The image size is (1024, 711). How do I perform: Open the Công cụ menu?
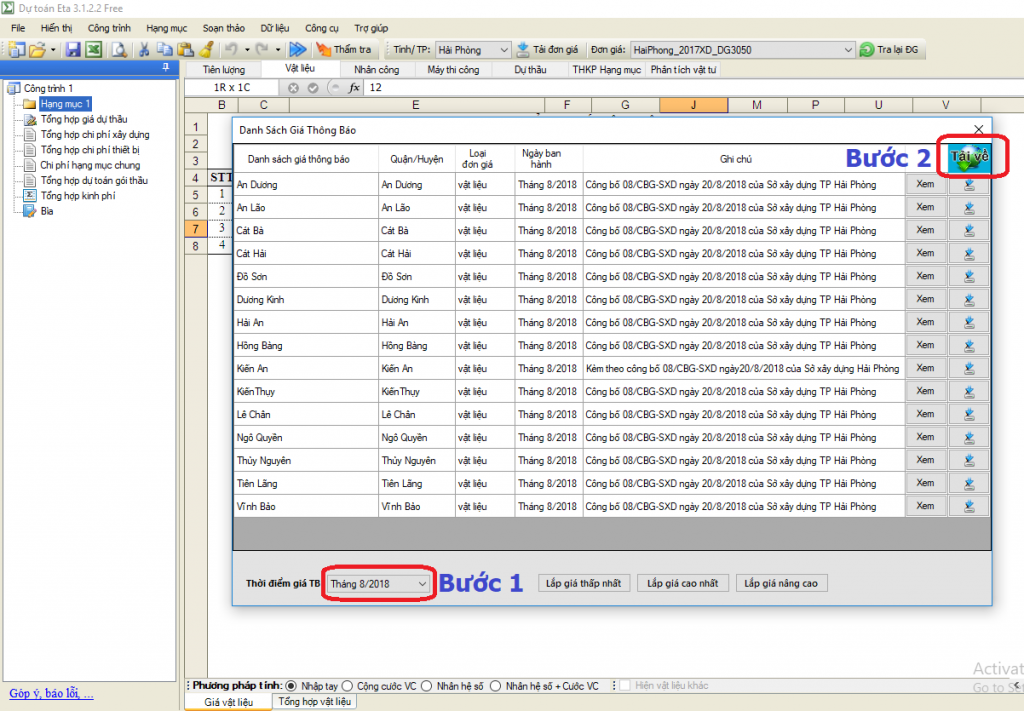pos(321,27)
